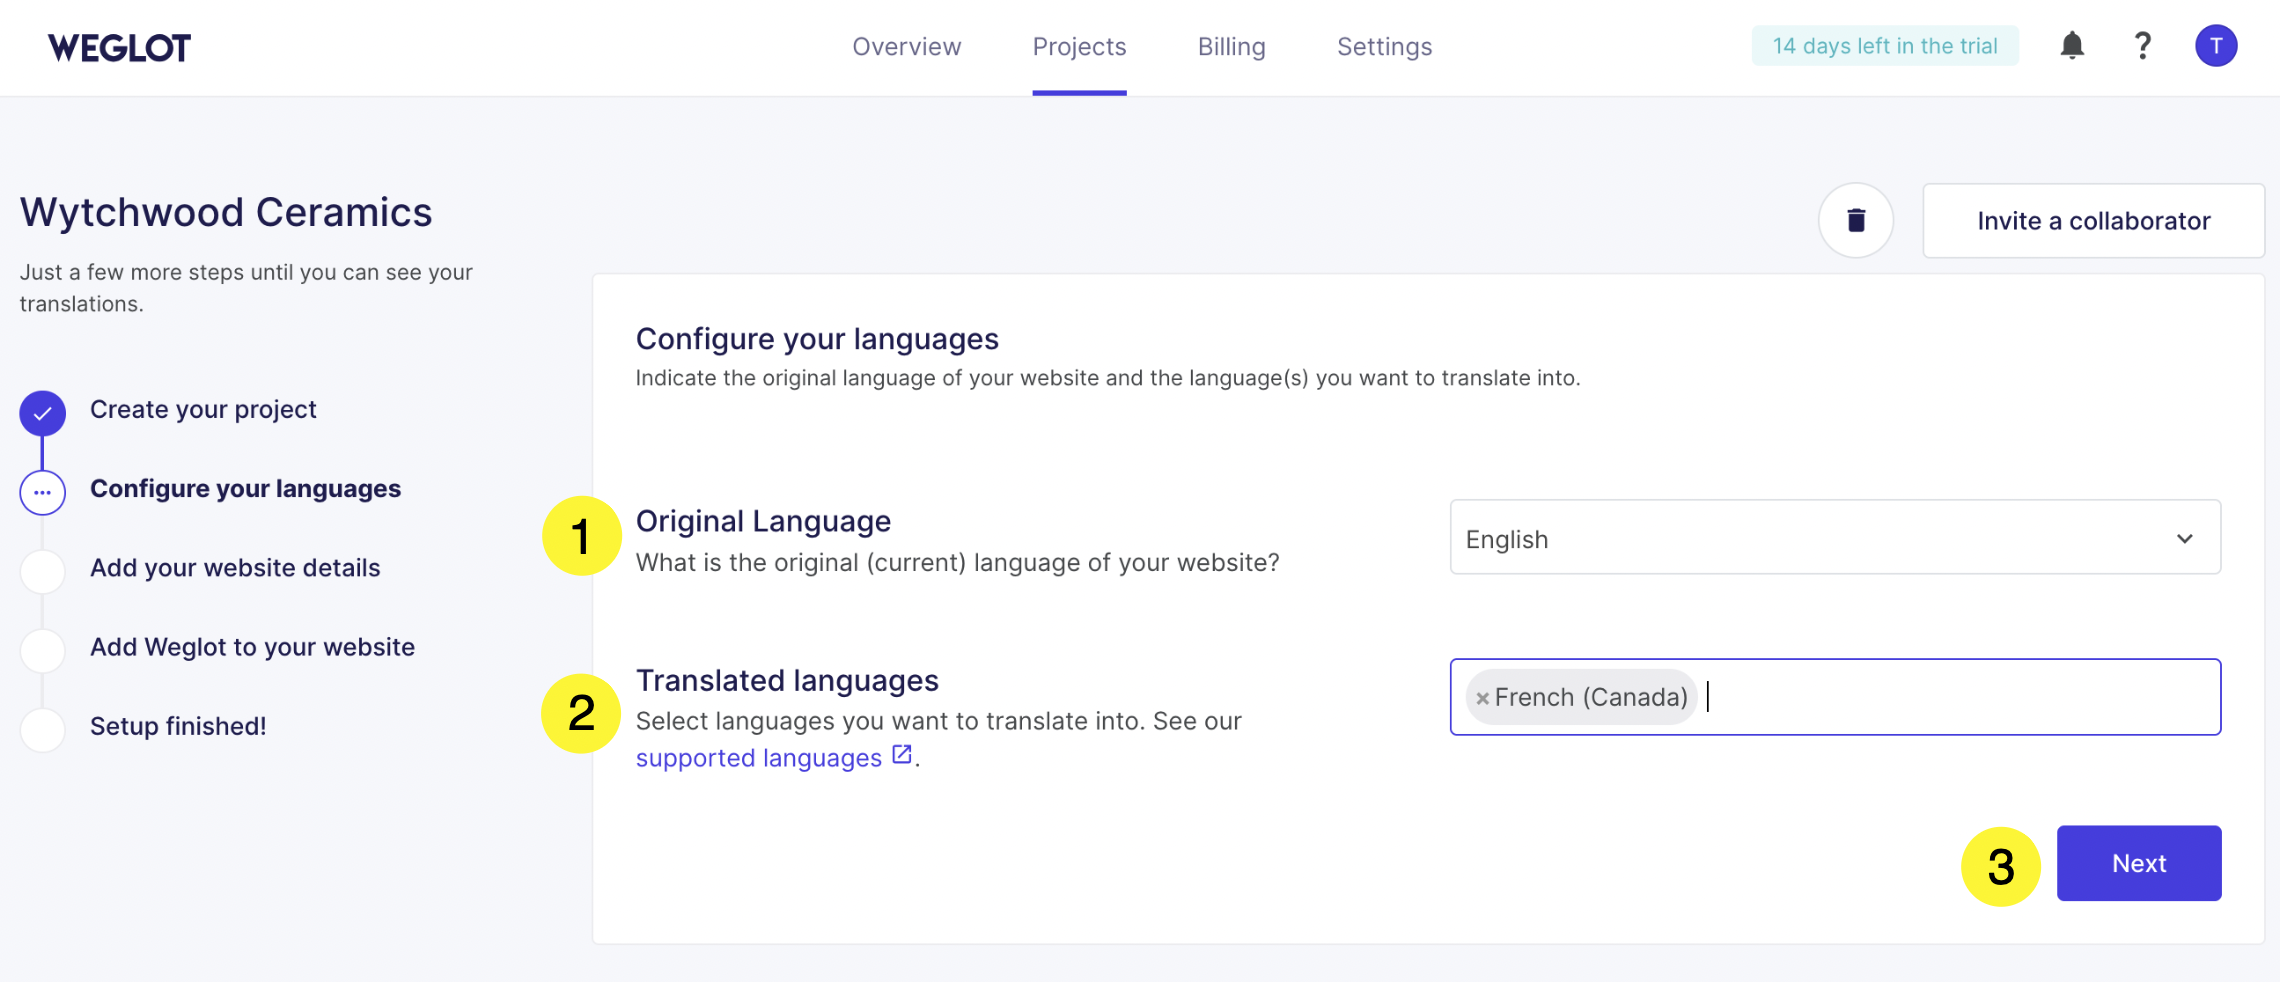Click the Next button
2280x982 pixels.
tap(2139, 862)
